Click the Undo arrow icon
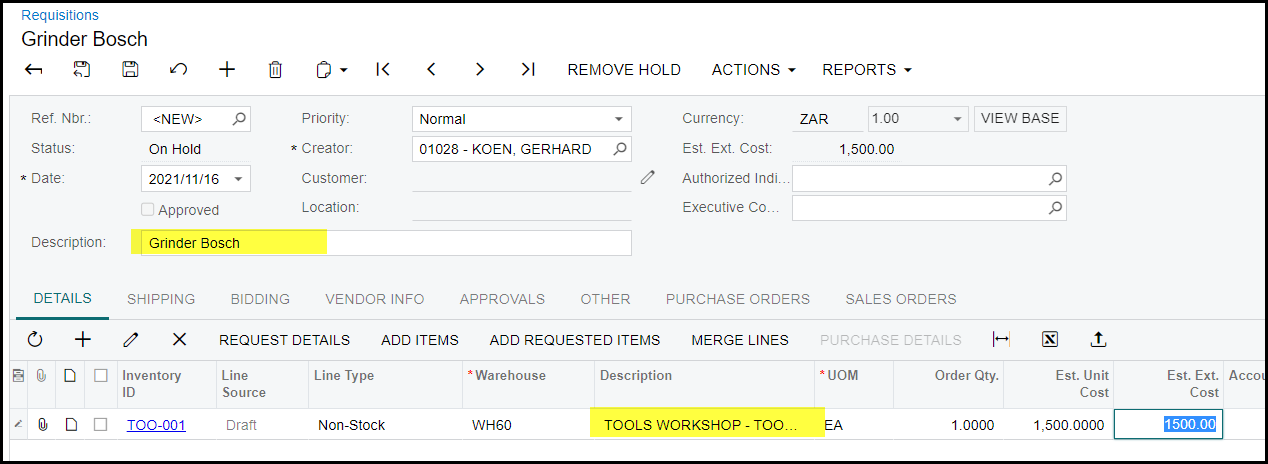 [x=178, y=70]
